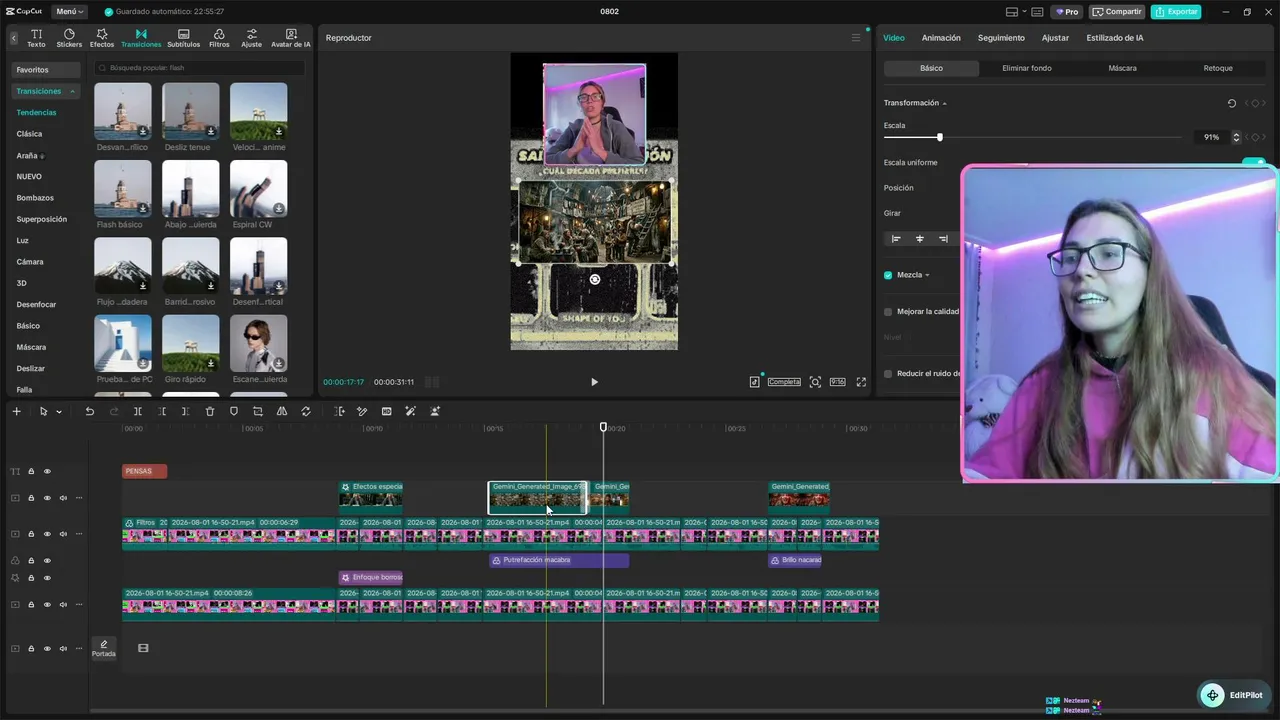Screen dimensions: 1280x720
Task: Open the Estilizado de IA tab
Action: click(x=1115, y=38)
